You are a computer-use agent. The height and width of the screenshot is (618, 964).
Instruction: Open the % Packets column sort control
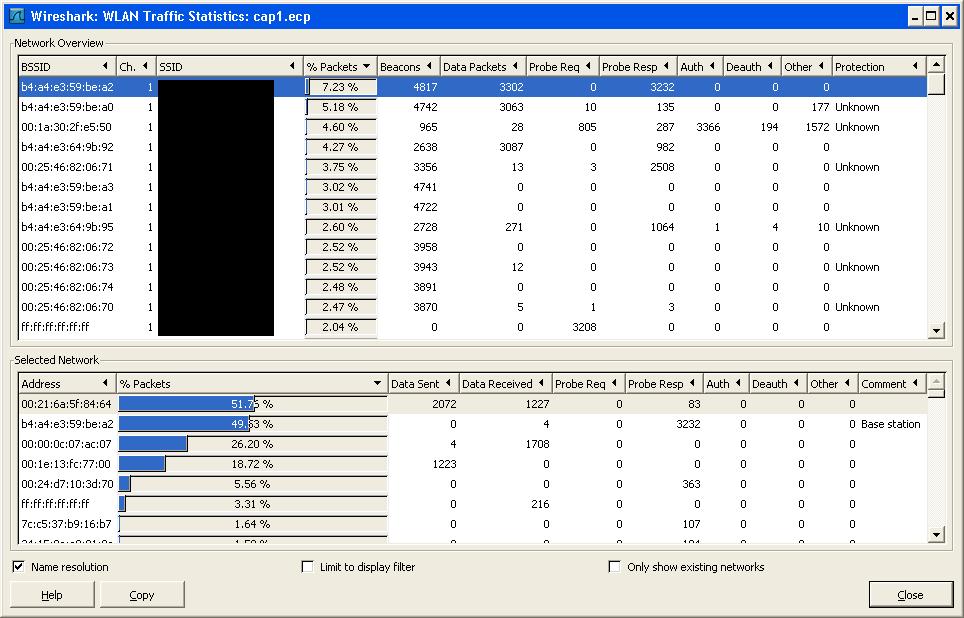[x=364, y=66]
